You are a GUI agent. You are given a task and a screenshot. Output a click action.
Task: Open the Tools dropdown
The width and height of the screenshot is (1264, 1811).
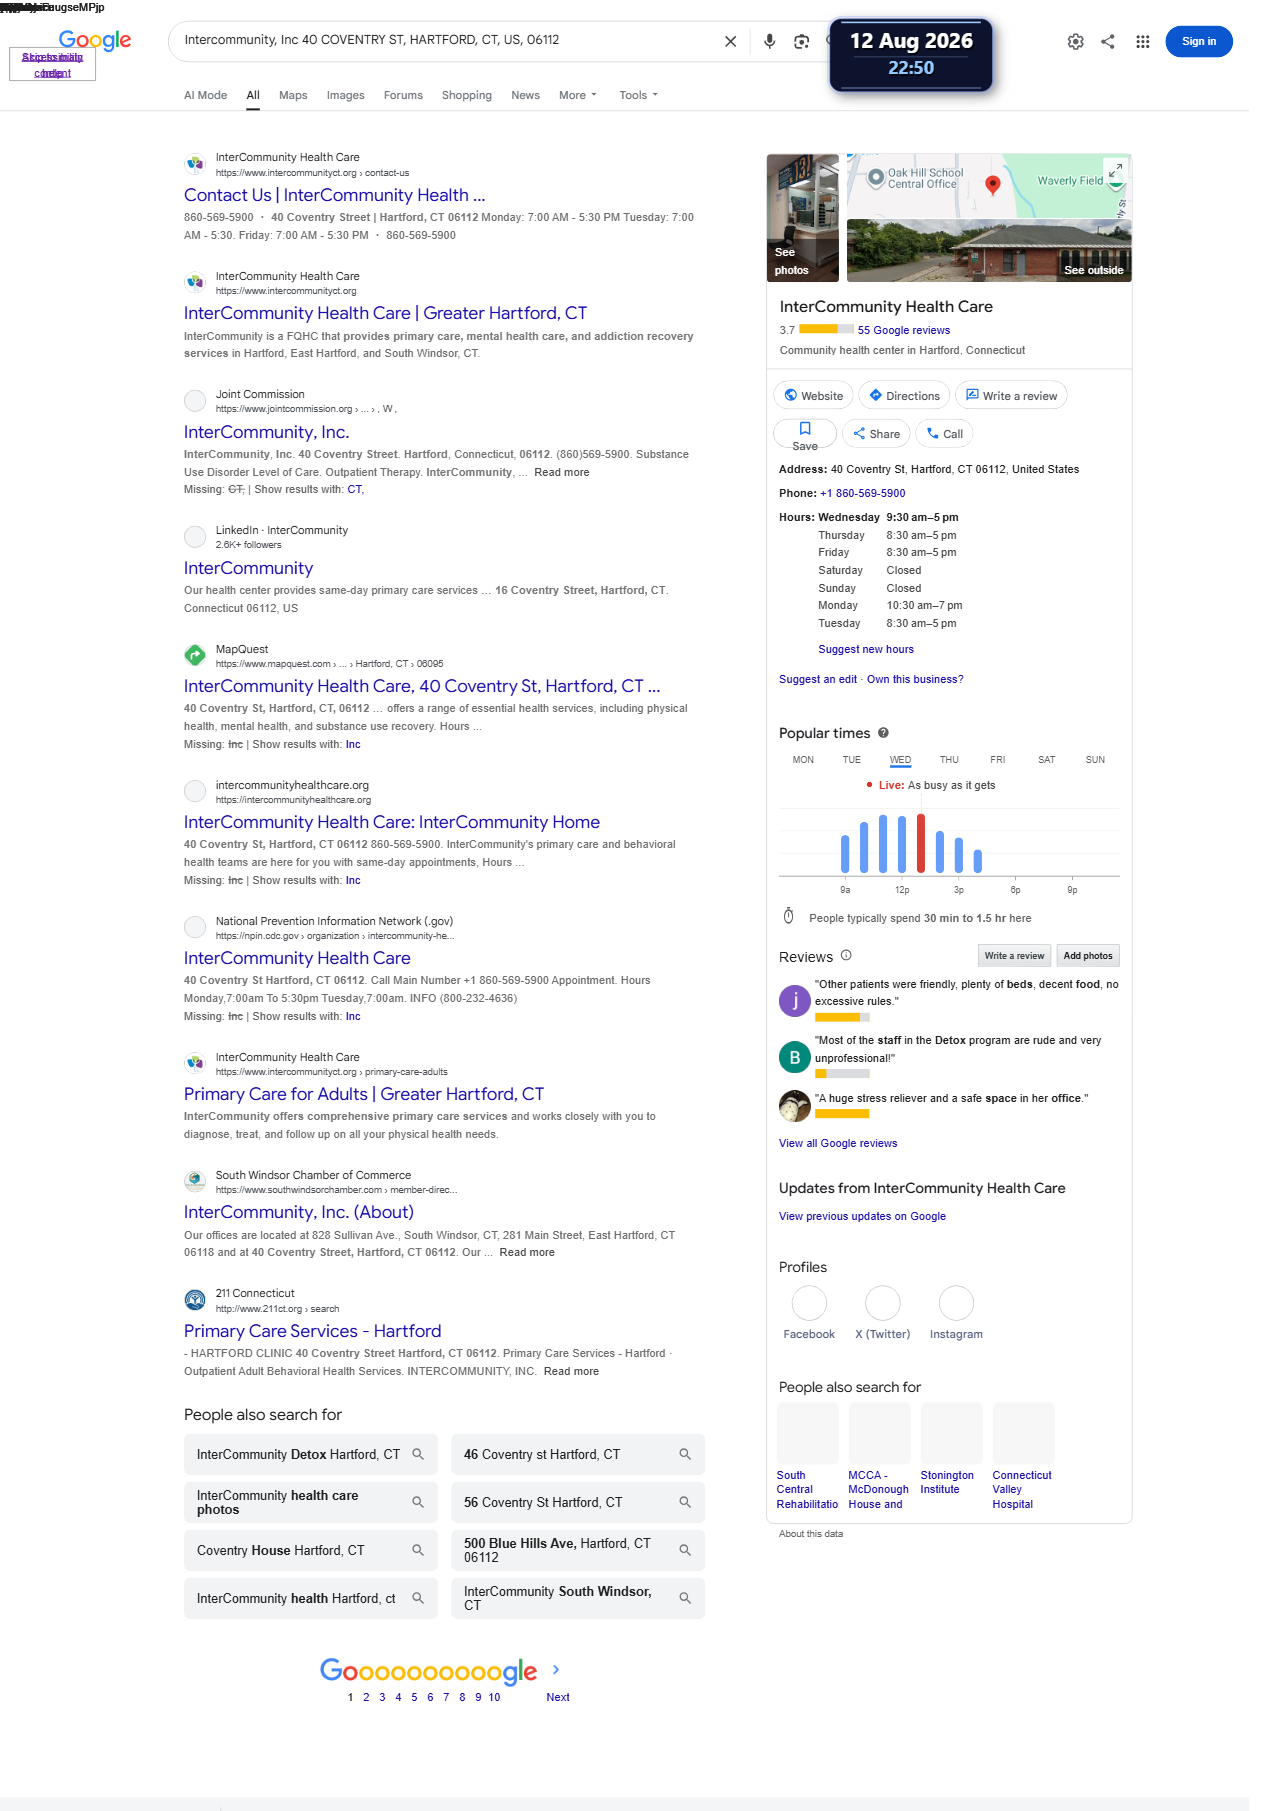pos(638,95)
